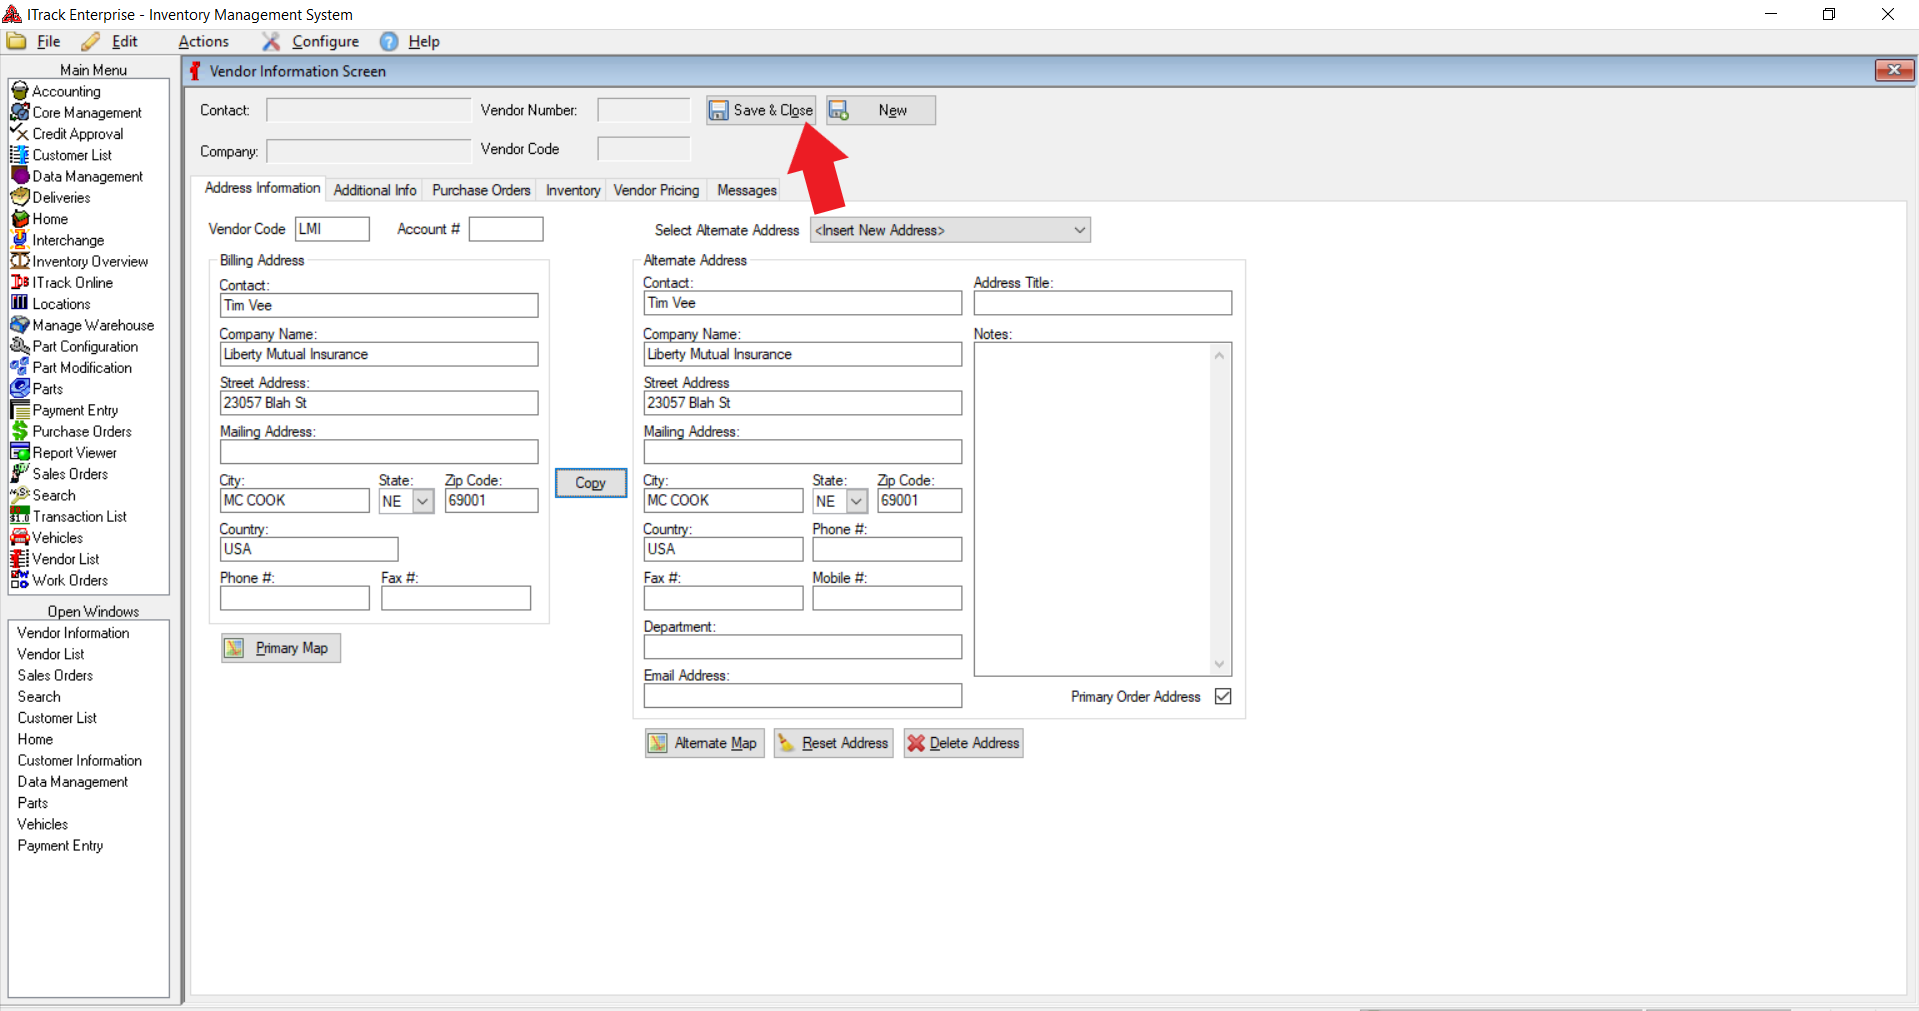The image size is (1919, 1011).
Task: Open the billing address State dropdown
Action: coord(423,502)
